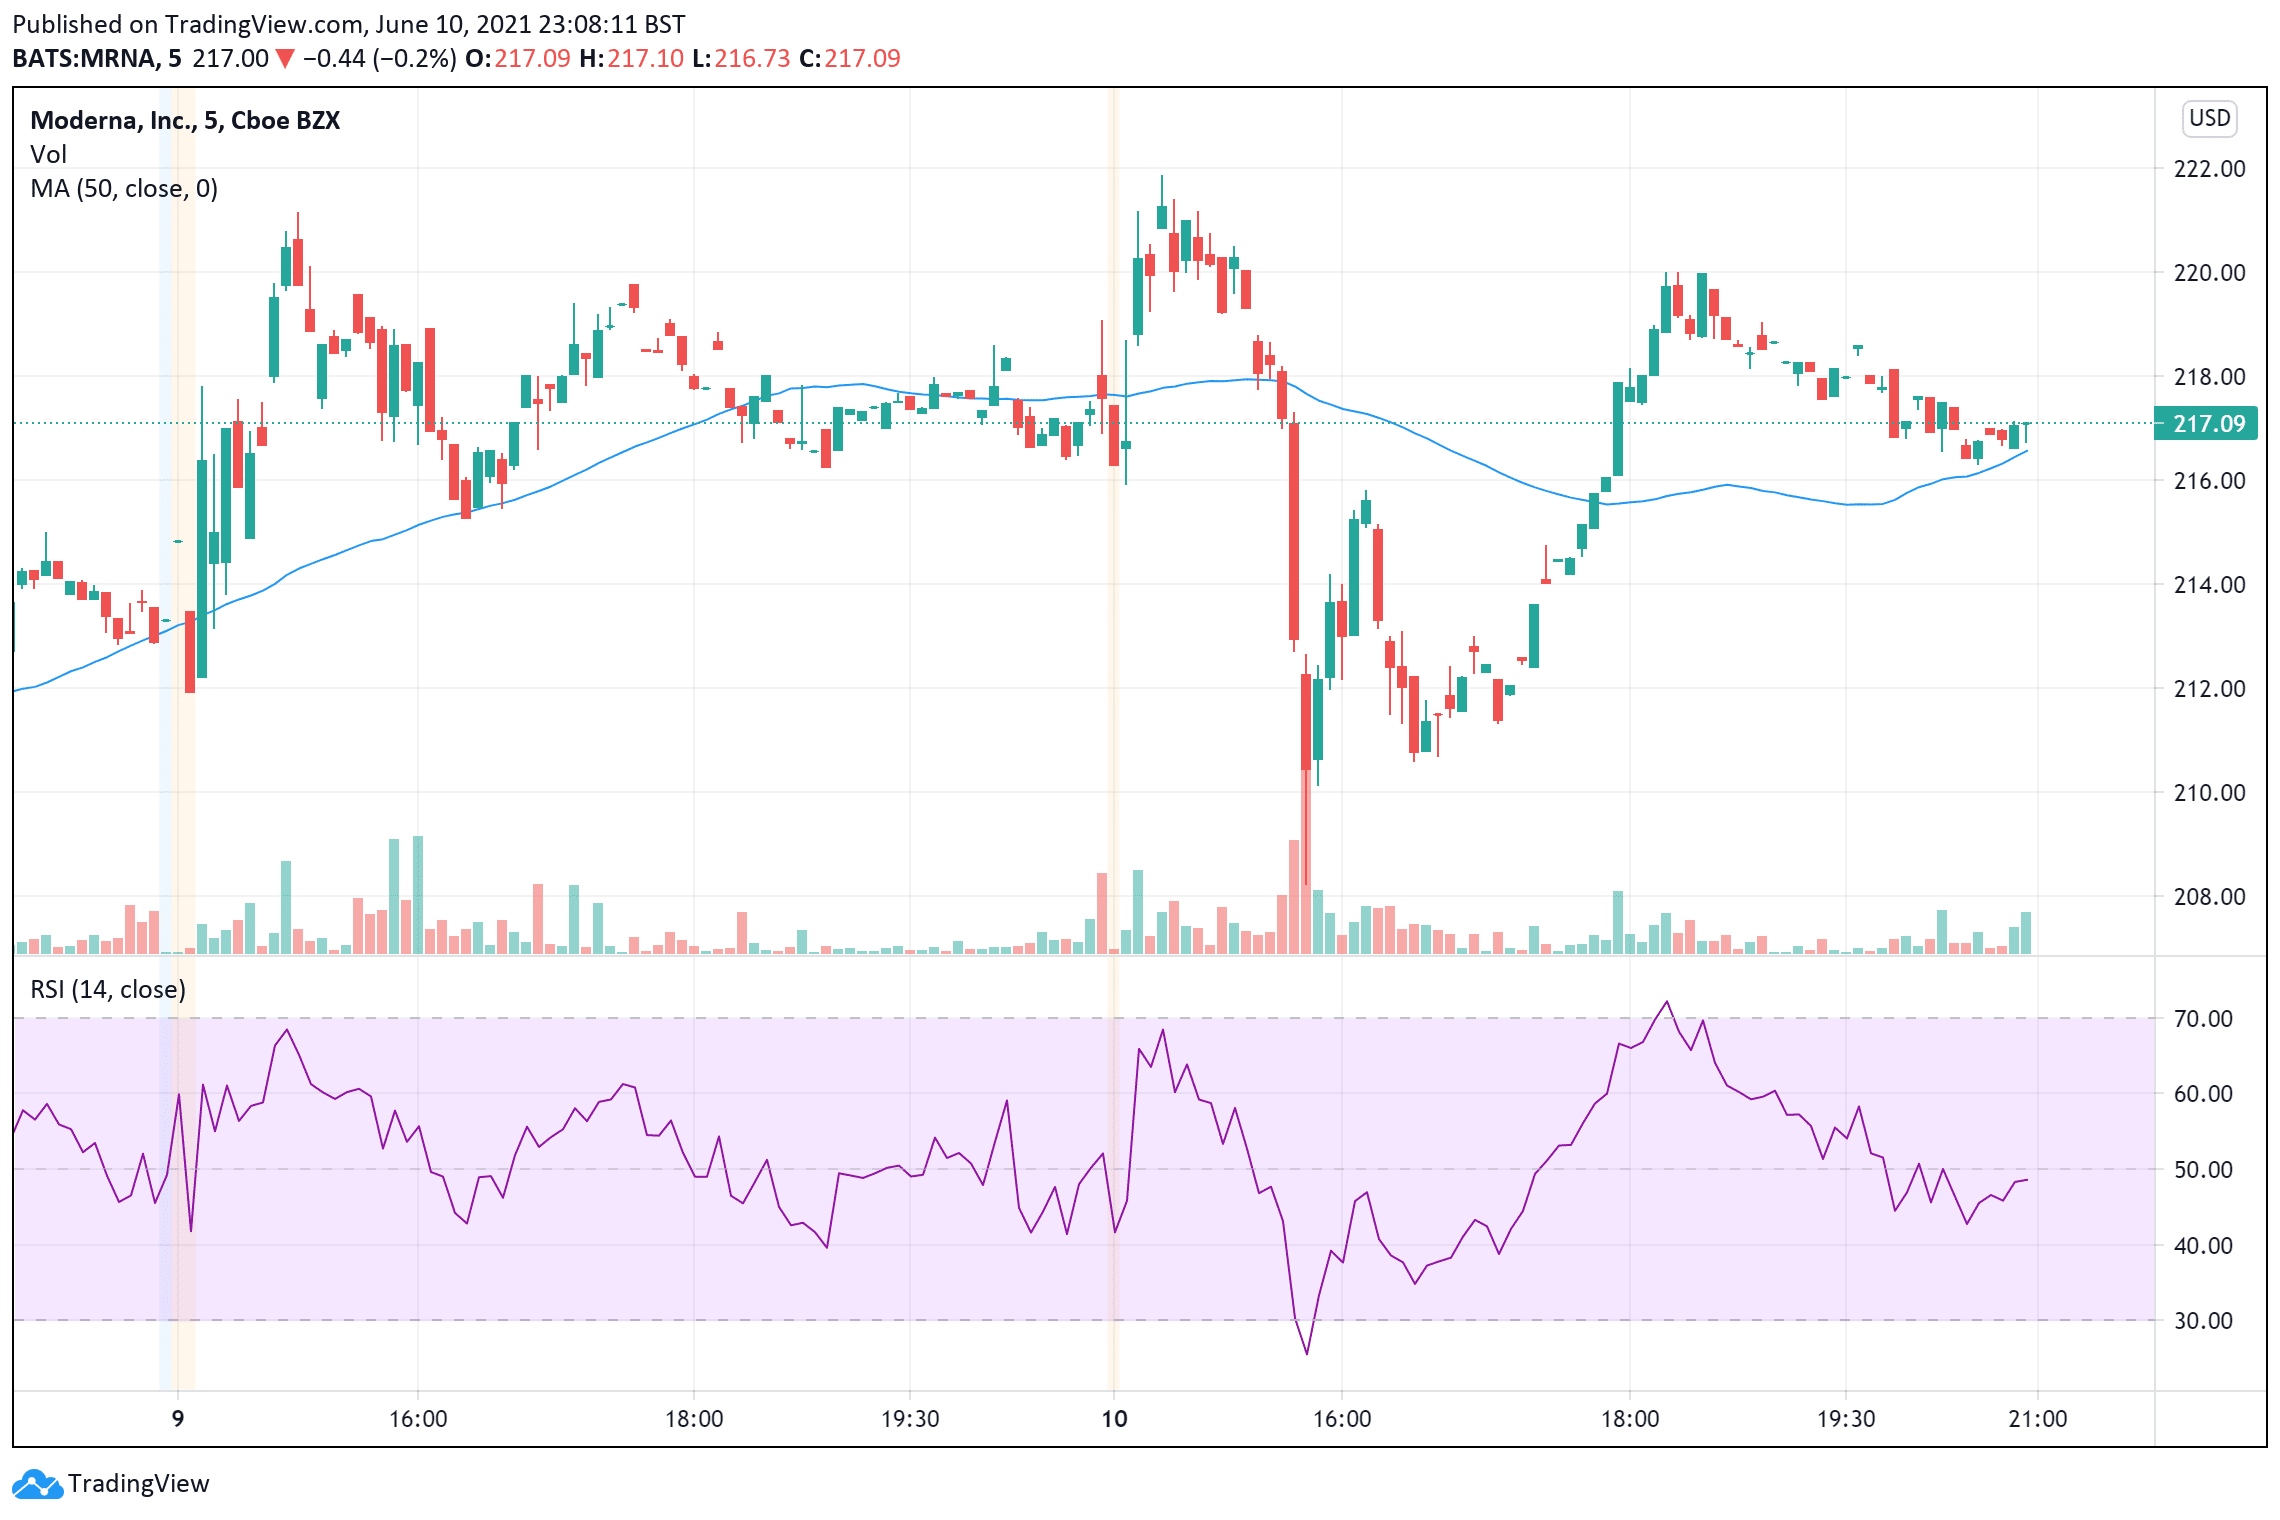Click the 21:00 time axis label
This screenshot has height=1520, width=2280.
(2037, 1418)
